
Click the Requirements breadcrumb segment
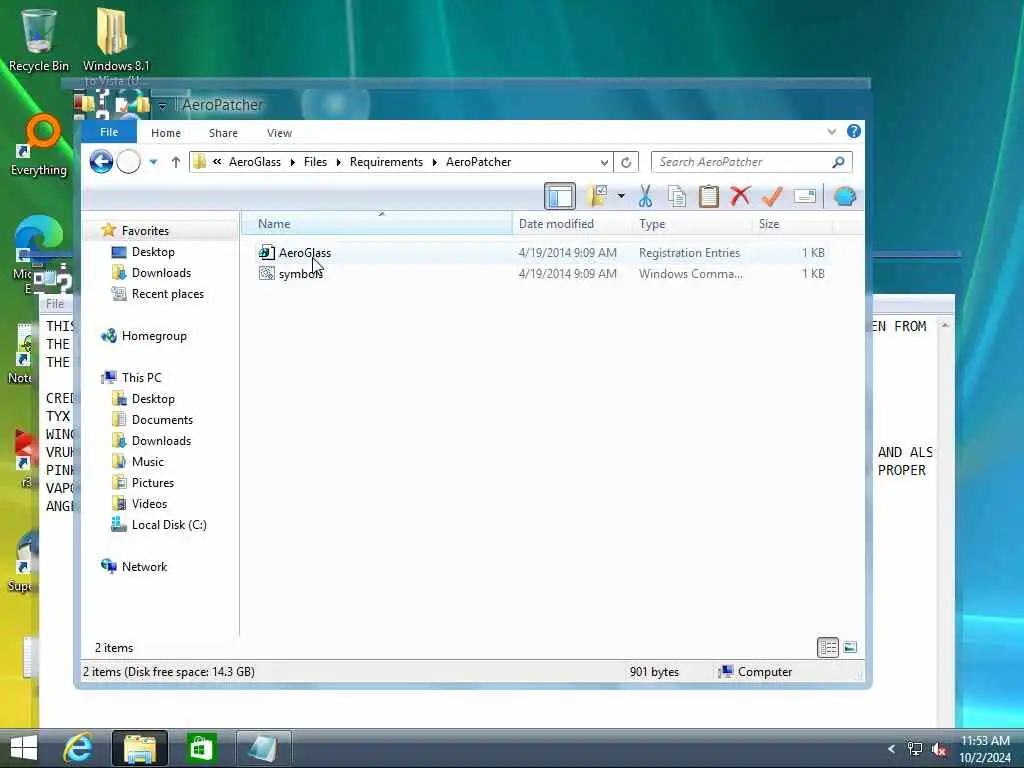386,162
